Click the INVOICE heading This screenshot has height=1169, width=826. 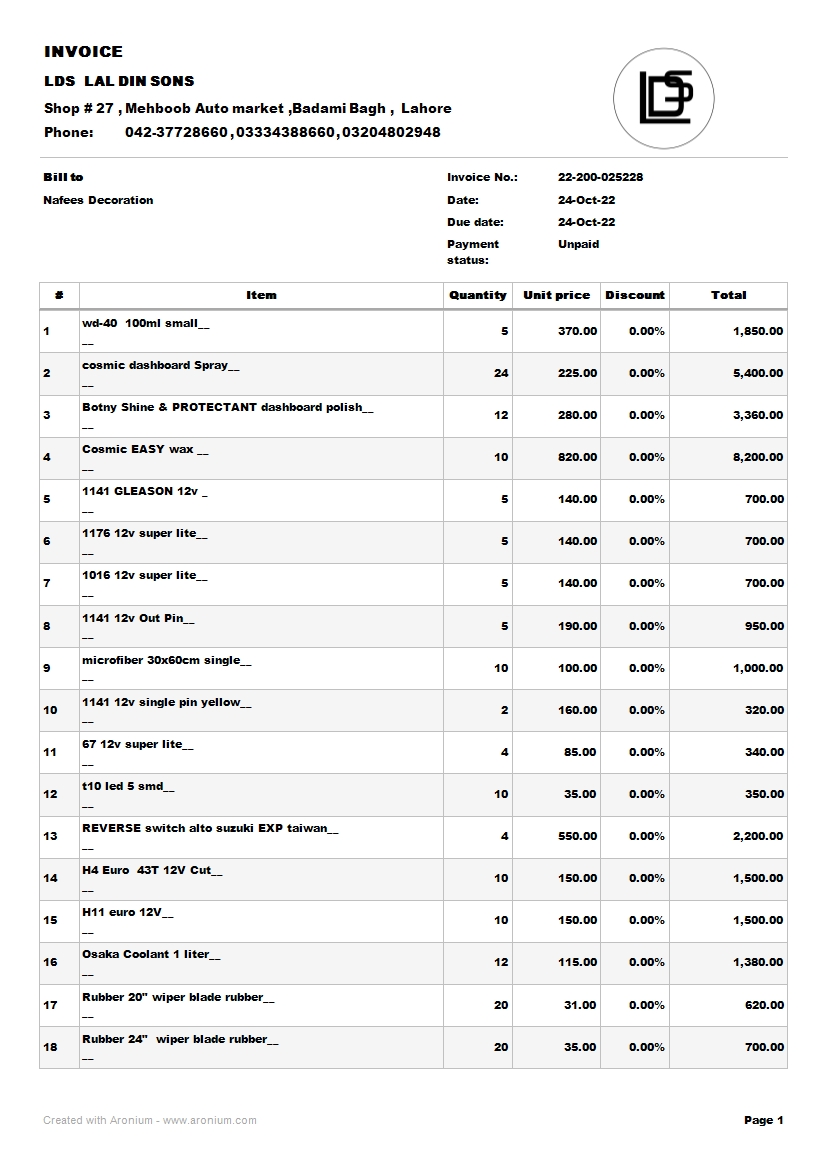point(83,52)
